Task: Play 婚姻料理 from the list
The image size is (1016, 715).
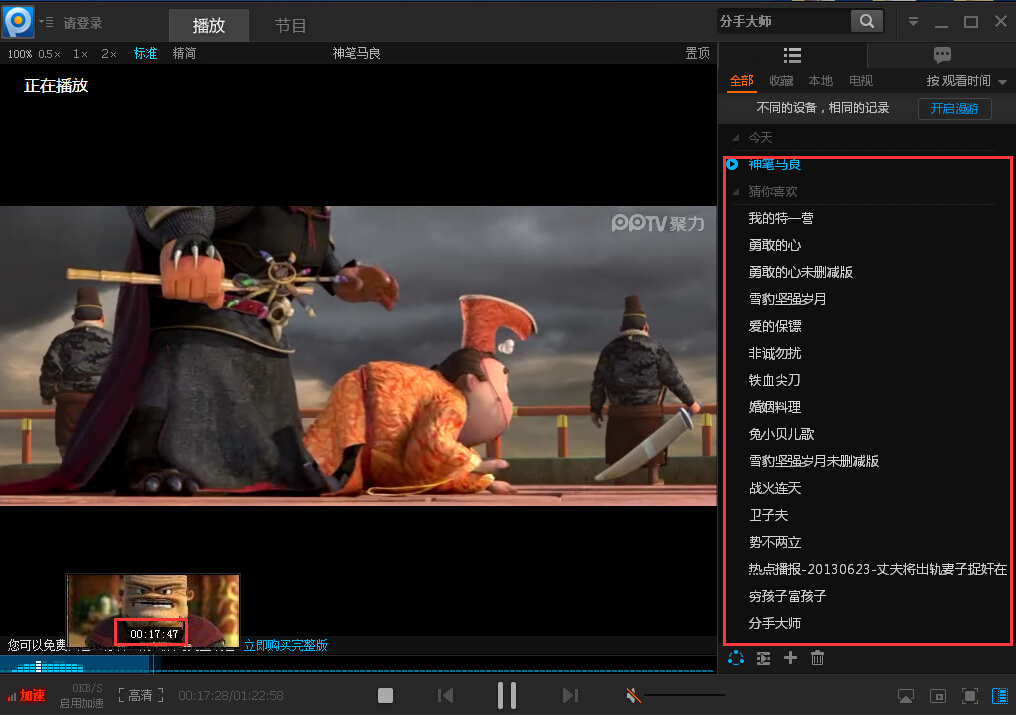Action: pyautogui.click(x=774, y=407)
